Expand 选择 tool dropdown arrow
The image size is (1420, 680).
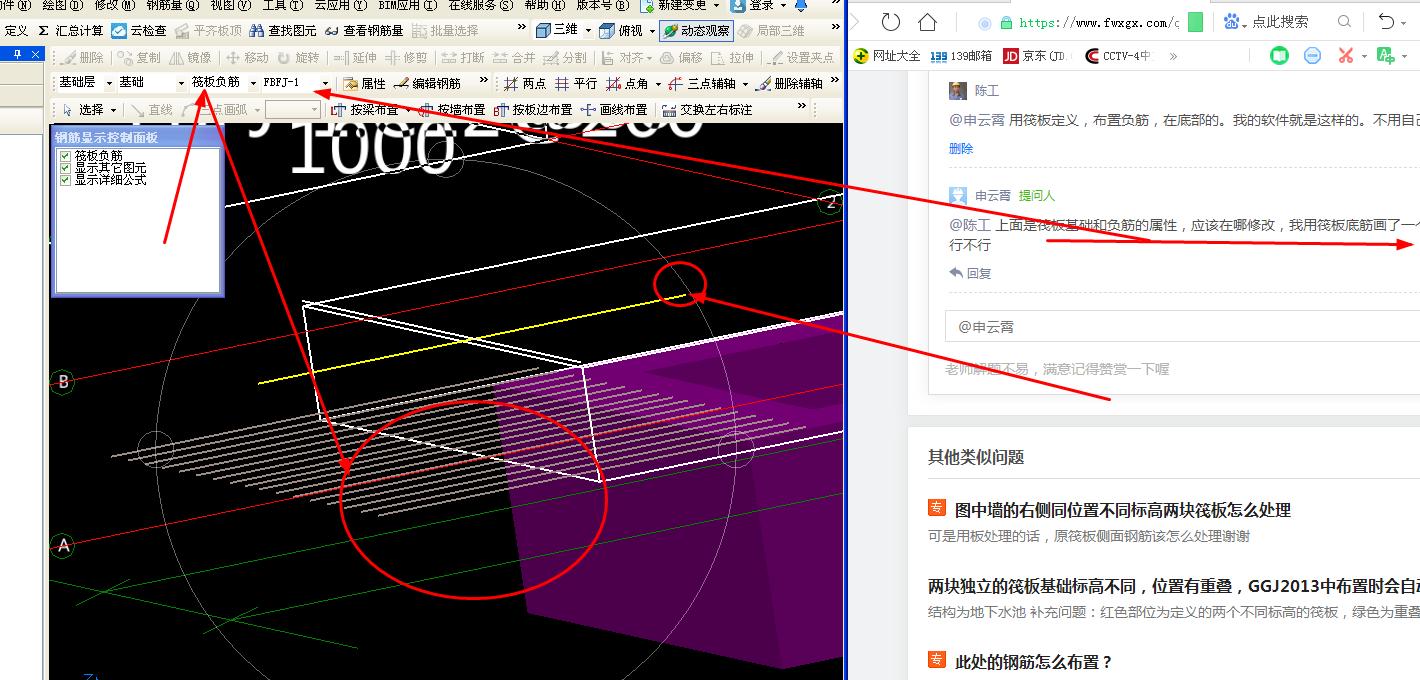pyautogui.click(x=113, y=110)
